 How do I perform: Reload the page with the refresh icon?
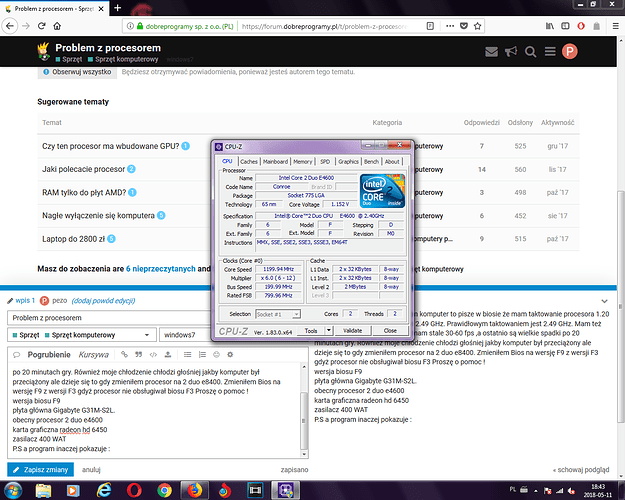point(41,26)
